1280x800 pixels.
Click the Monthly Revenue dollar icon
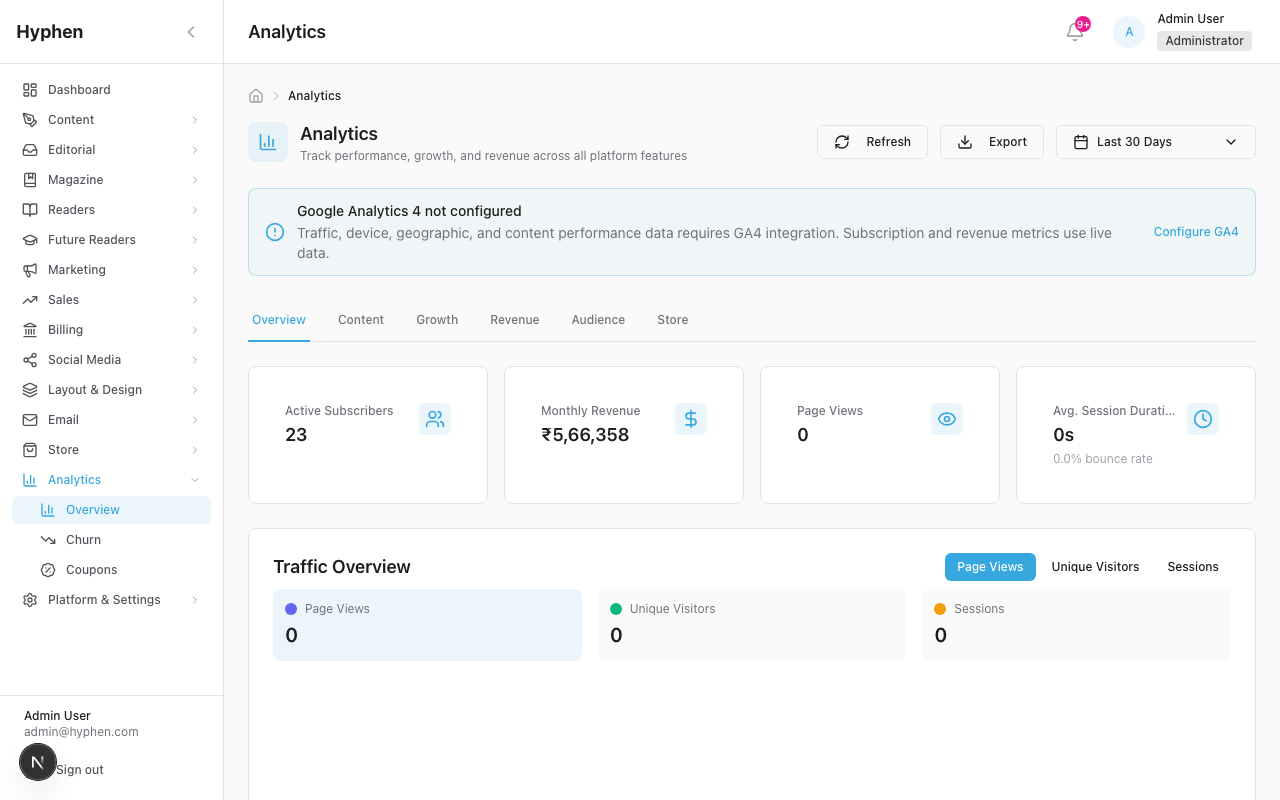point(691,419)
